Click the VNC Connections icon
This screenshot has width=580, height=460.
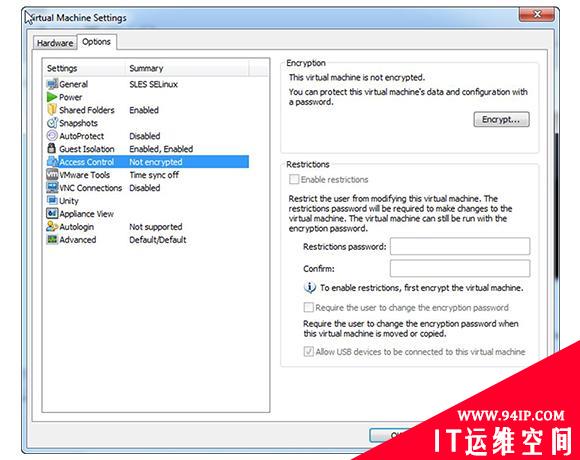[x=52, y=187]
